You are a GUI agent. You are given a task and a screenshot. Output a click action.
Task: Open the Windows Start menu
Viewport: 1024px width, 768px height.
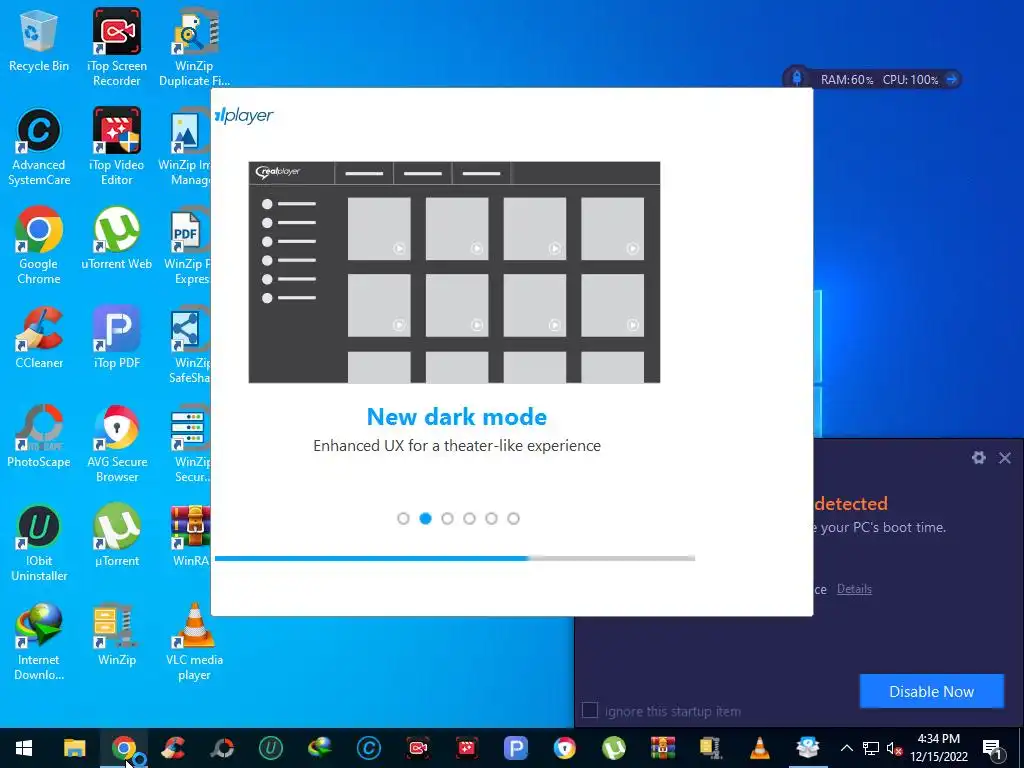(24, 748)
